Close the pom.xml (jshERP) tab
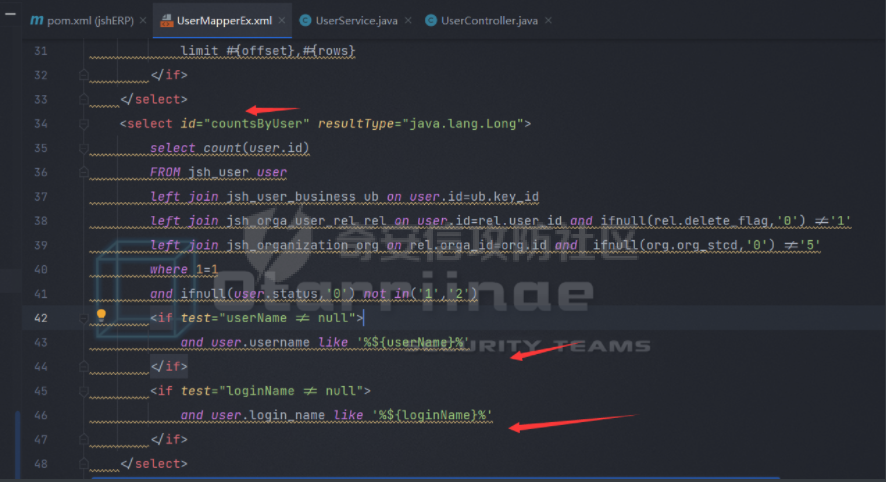 coord(143,20)
